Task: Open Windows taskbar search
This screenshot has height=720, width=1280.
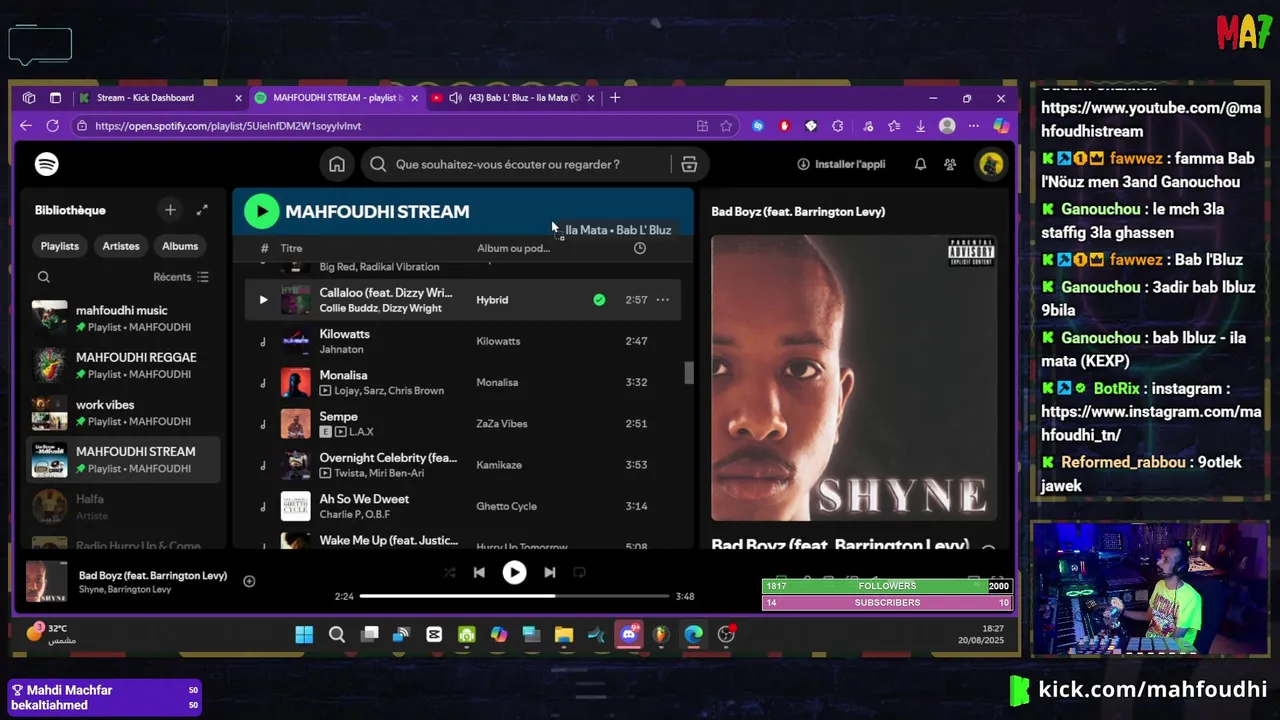Action: pyautogui.click(x=337, y=634)
